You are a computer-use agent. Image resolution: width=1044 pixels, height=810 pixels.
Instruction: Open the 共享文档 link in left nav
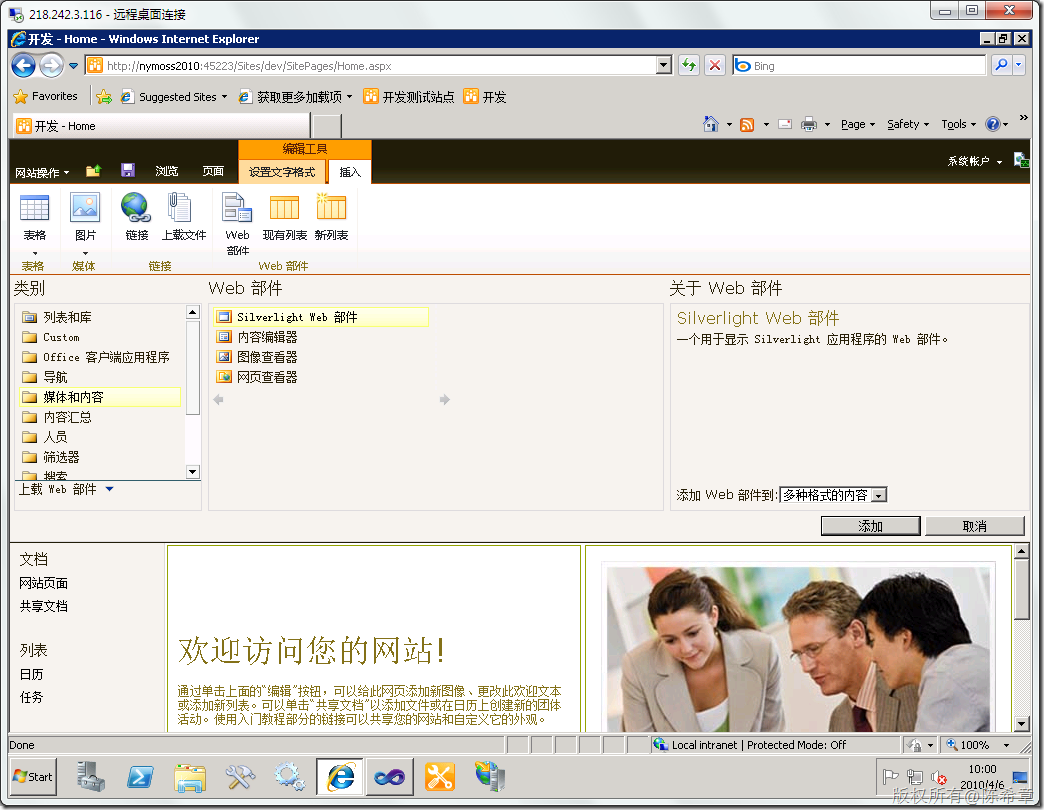pos(43,606)
